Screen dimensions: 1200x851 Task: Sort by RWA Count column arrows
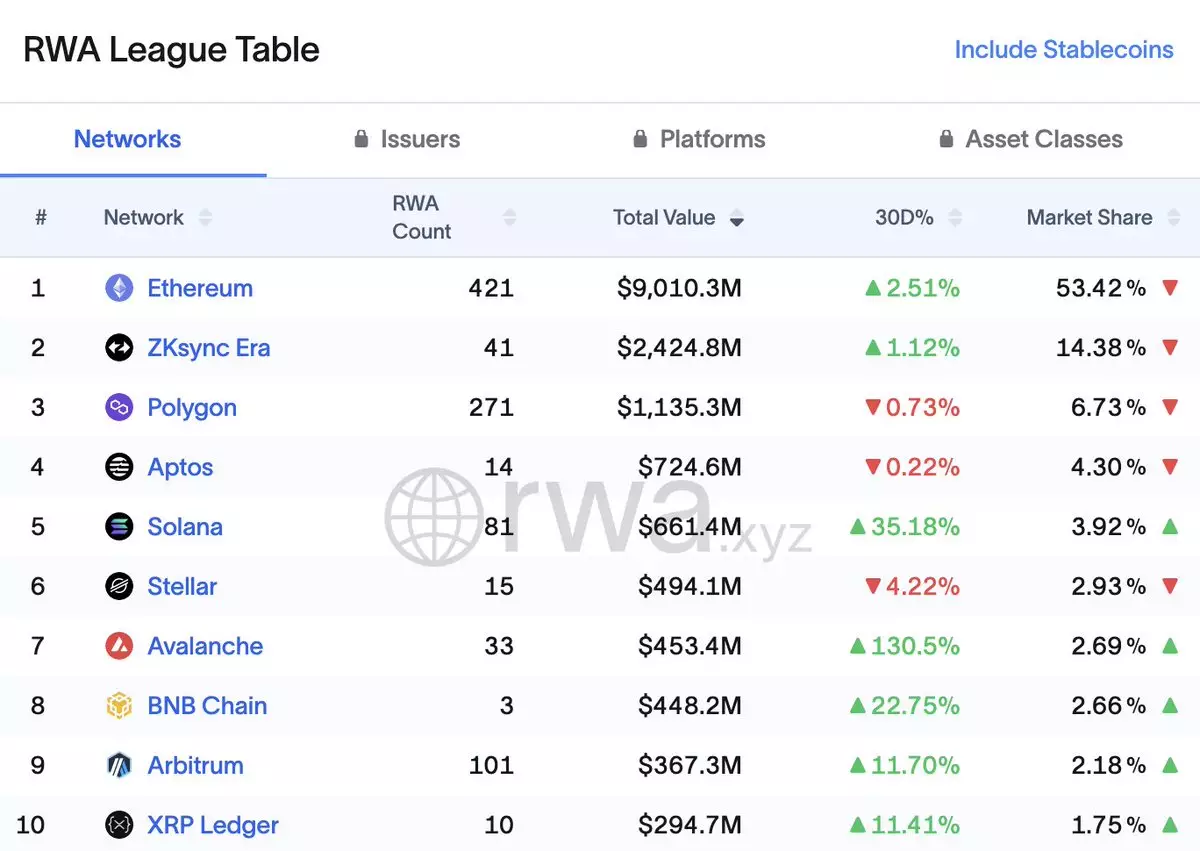[x=509, y=218]
